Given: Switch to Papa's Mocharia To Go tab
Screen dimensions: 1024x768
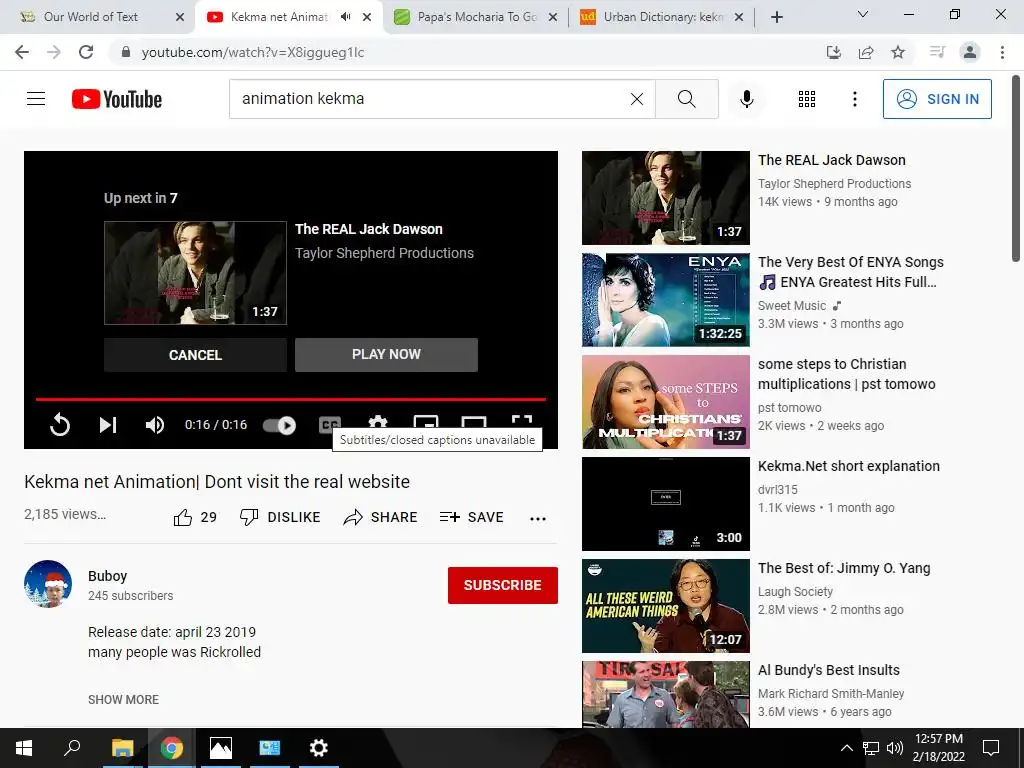Looking at the screenshot, I should click(475, 17).
